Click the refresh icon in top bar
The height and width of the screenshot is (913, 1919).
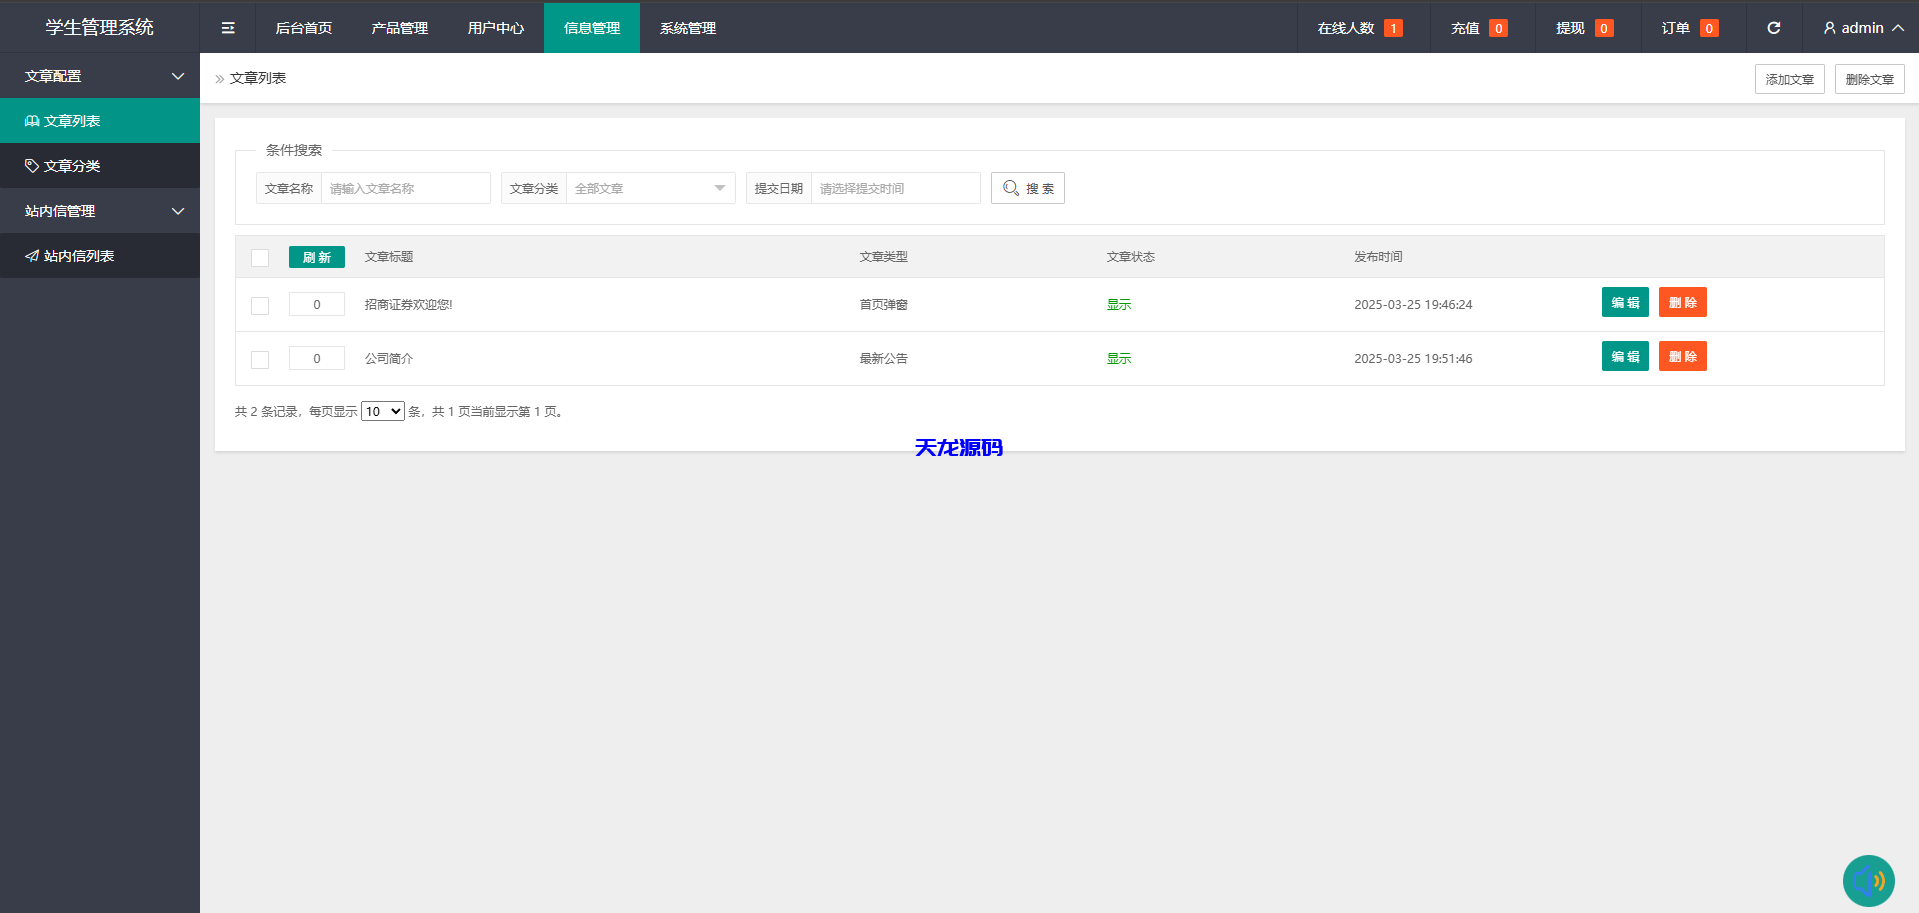pyautogui.click(x=1773, y=28)
